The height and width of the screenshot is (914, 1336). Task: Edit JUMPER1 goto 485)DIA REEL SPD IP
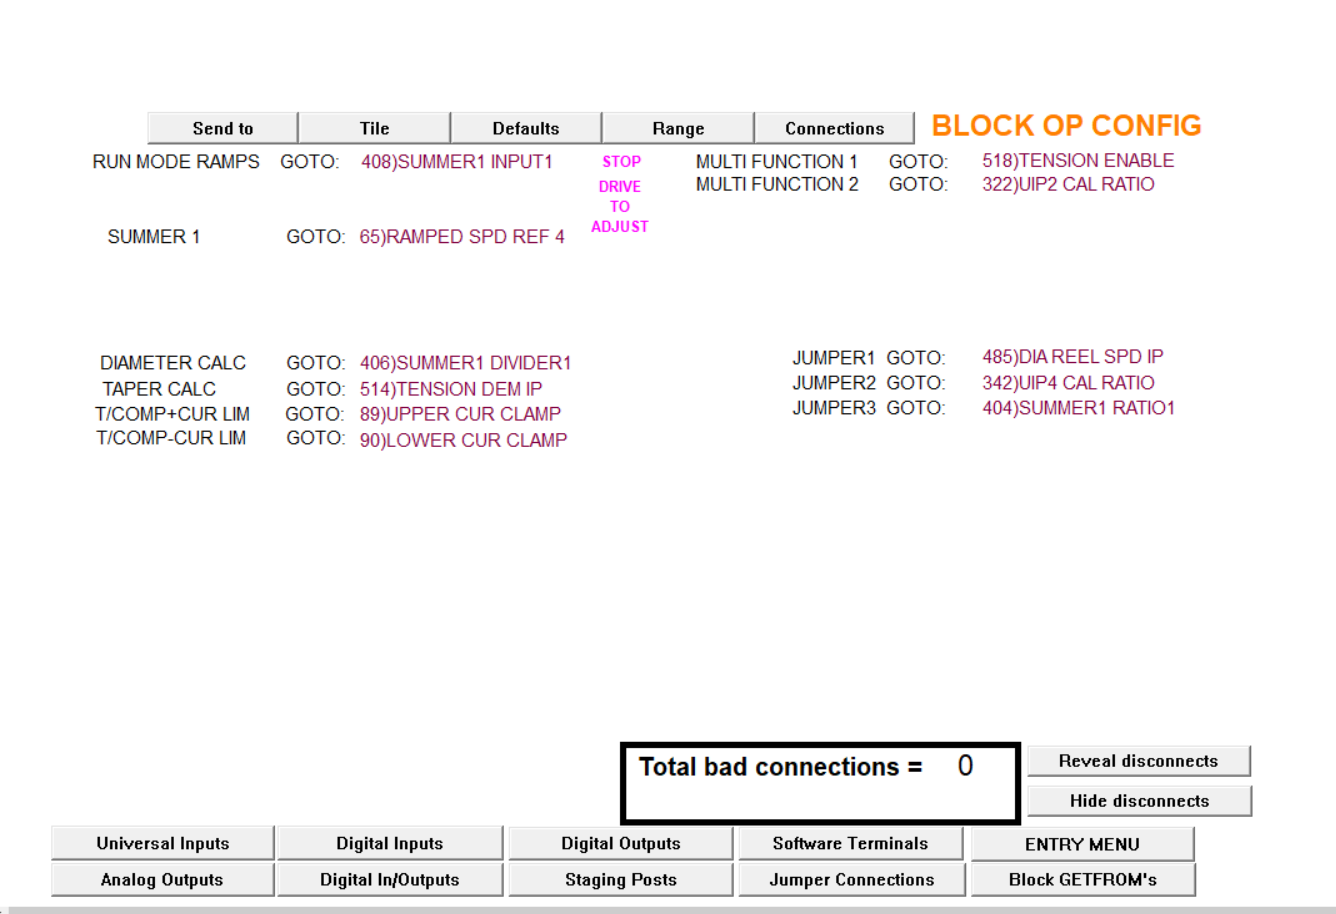tap(1072, 357)
